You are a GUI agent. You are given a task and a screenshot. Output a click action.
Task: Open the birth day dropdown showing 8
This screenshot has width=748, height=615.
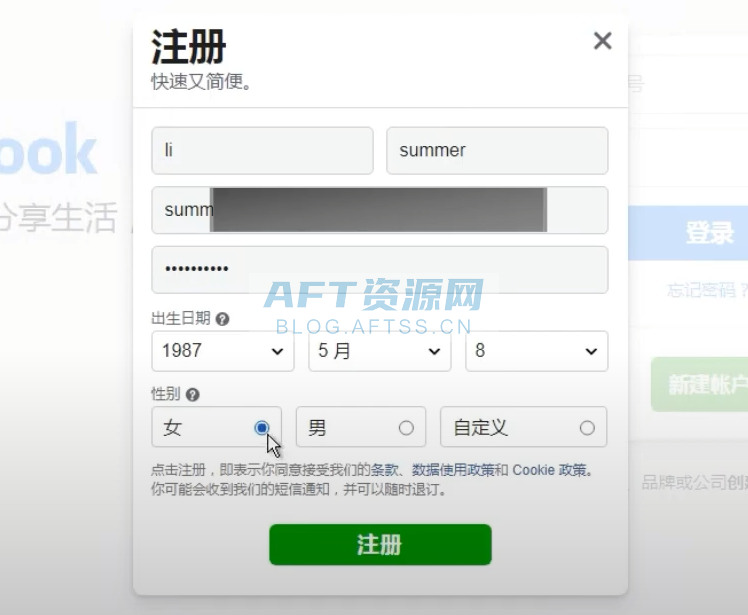point(537,351)
